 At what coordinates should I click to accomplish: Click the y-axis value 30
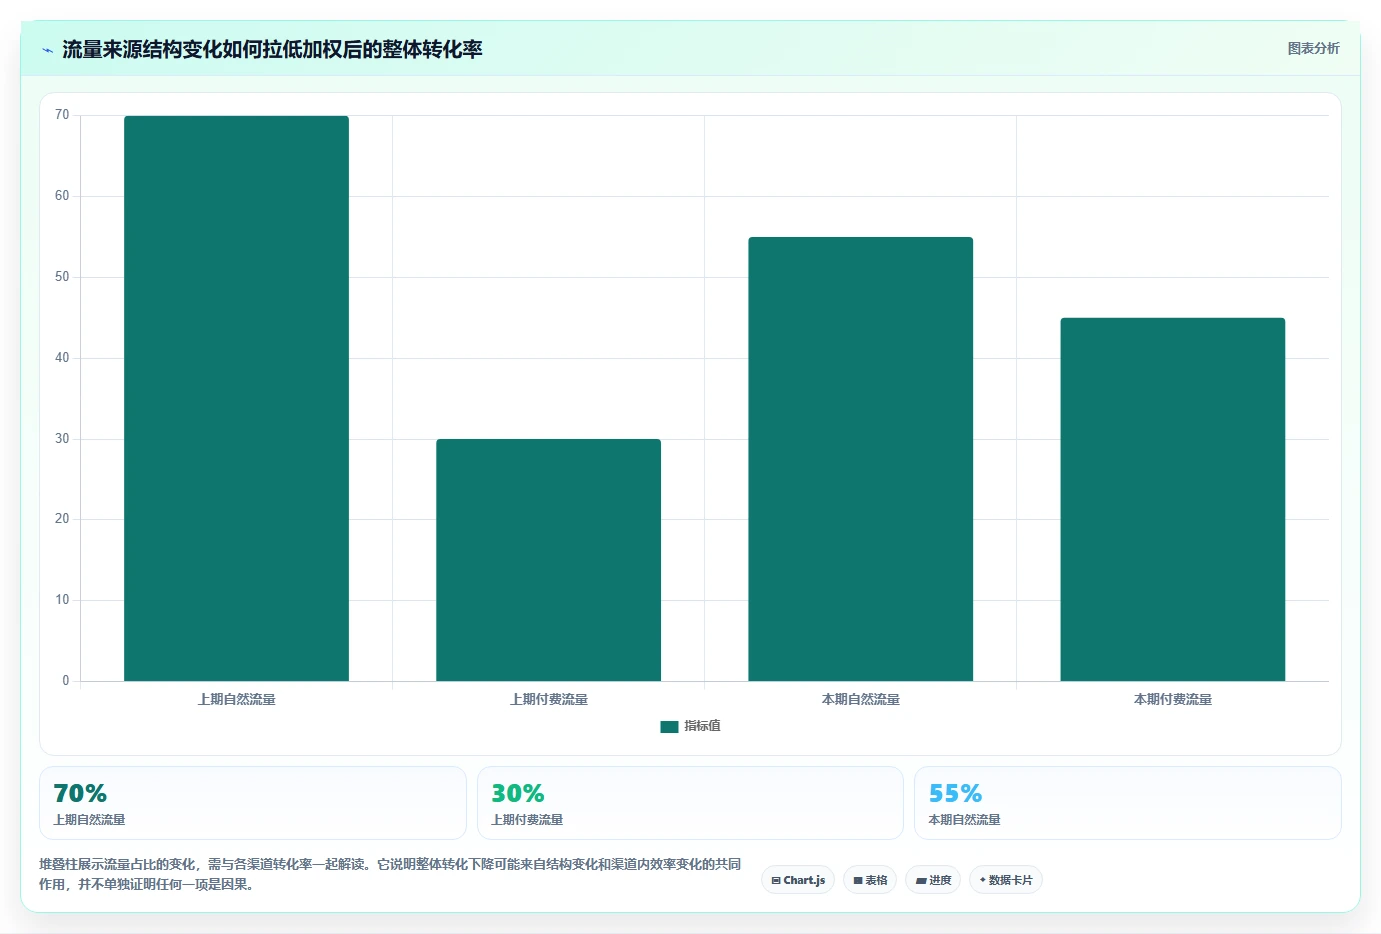click(62, 439)
